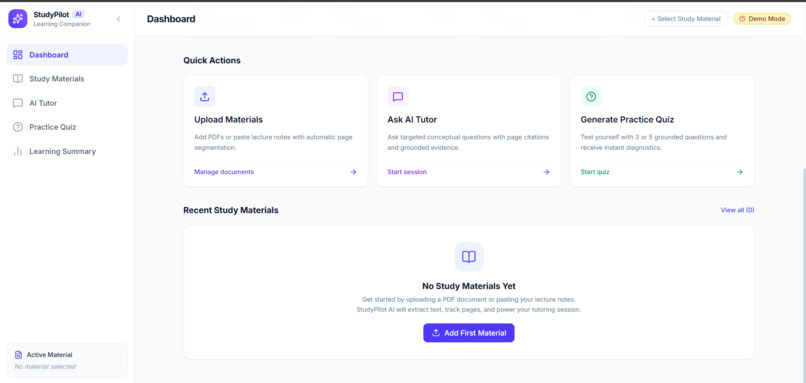Open Practice Quiz in the sidebar
The width and height of the screenshot is (806, 383).
pyautogui.click(x=67, y=127)
